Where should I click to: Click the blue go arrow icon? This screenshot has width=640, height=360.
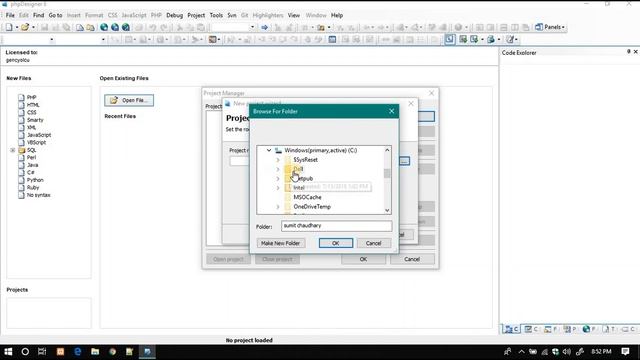(x=264, y=27)
